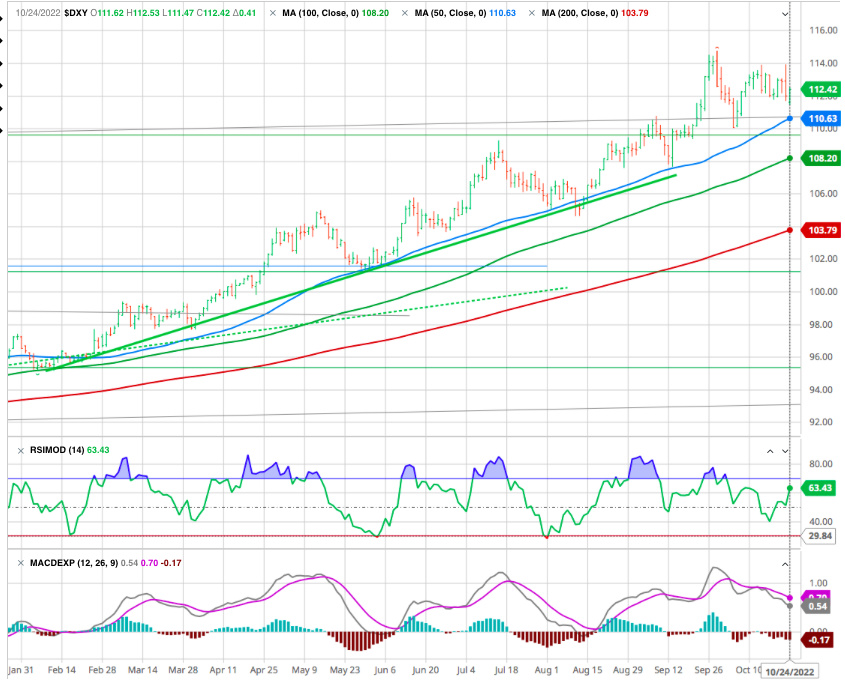
Task: Move the RSIMOD panel down
Action: (x=785, y=451)
